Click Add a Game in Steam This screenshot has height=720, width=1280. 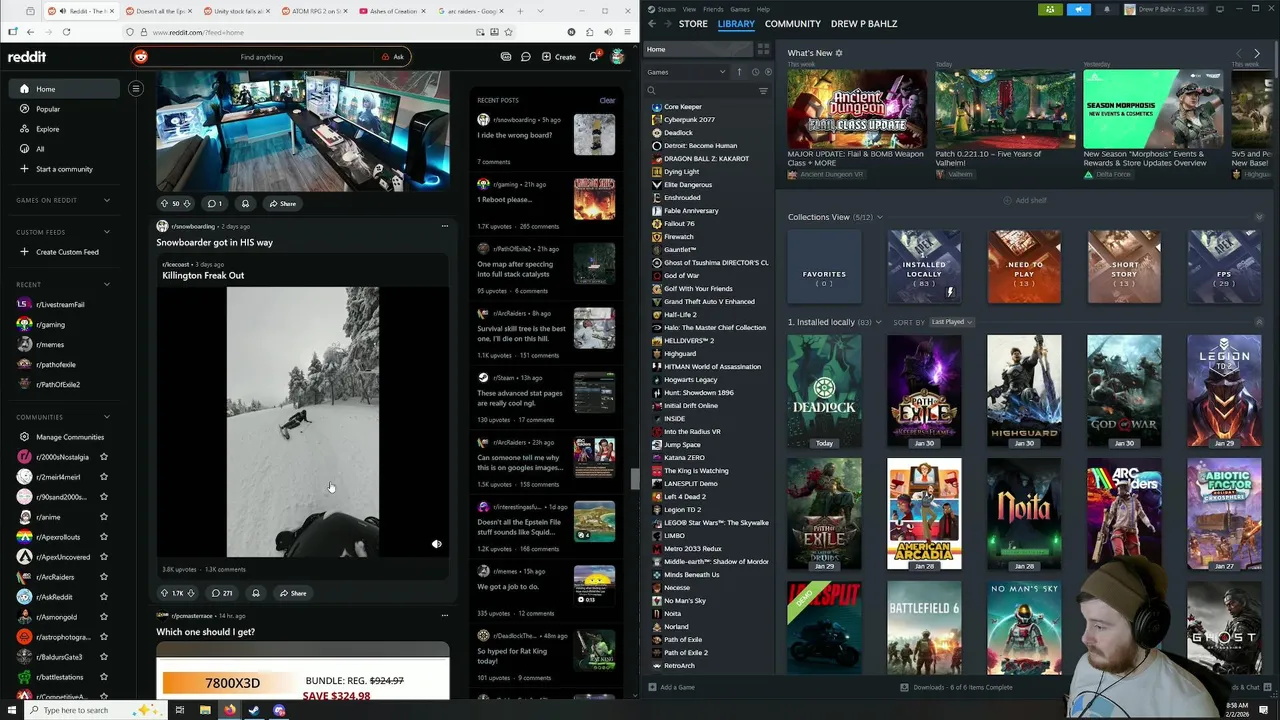tap(671, 687)
